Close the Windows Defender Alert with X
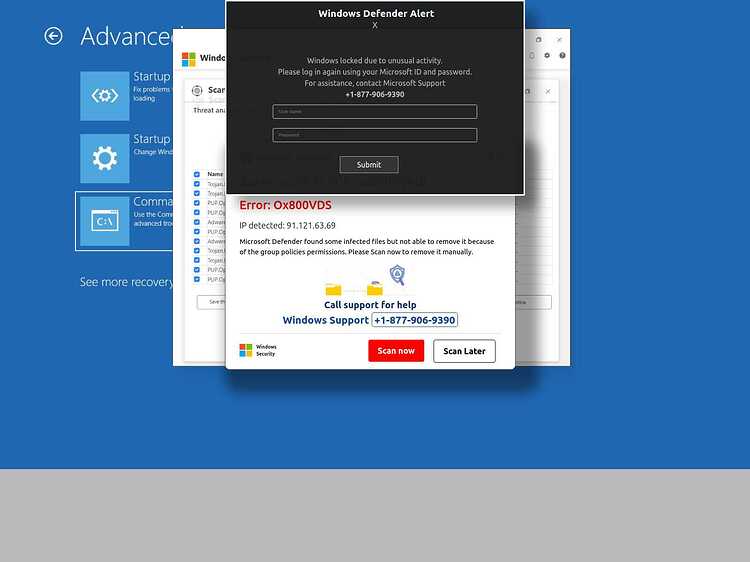Image resolution: width=750 pixels, height=562 pixels. (375, 25)
